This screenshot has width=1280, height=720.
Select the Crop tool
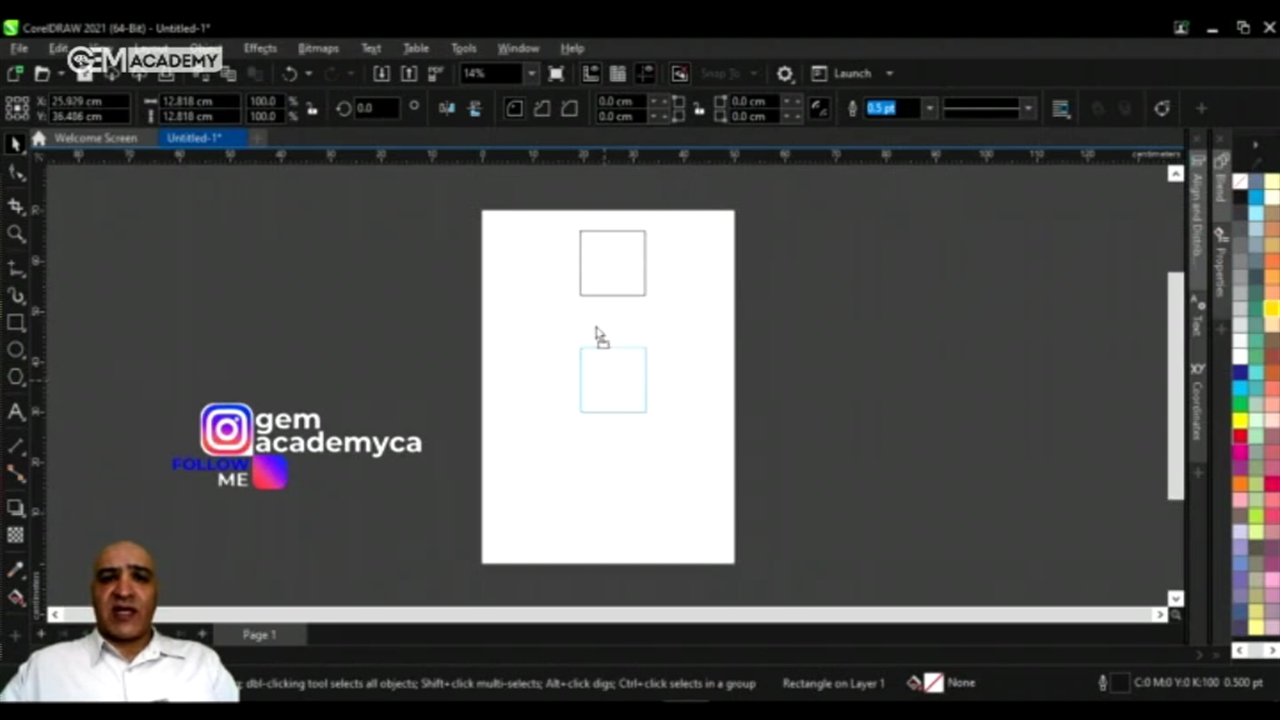point(15,206)
